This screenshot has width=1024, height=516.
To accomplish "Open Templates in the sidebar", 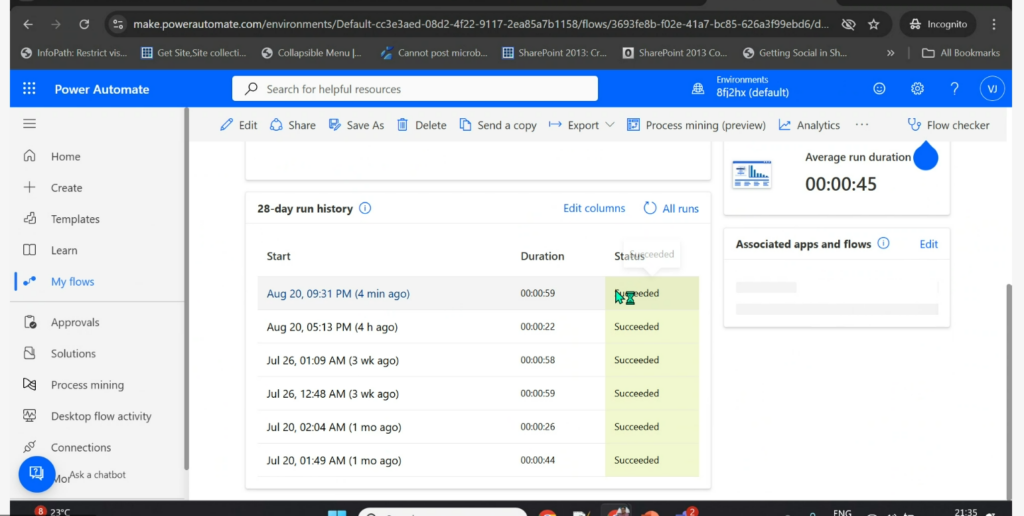I will click(x=75, y=219).
